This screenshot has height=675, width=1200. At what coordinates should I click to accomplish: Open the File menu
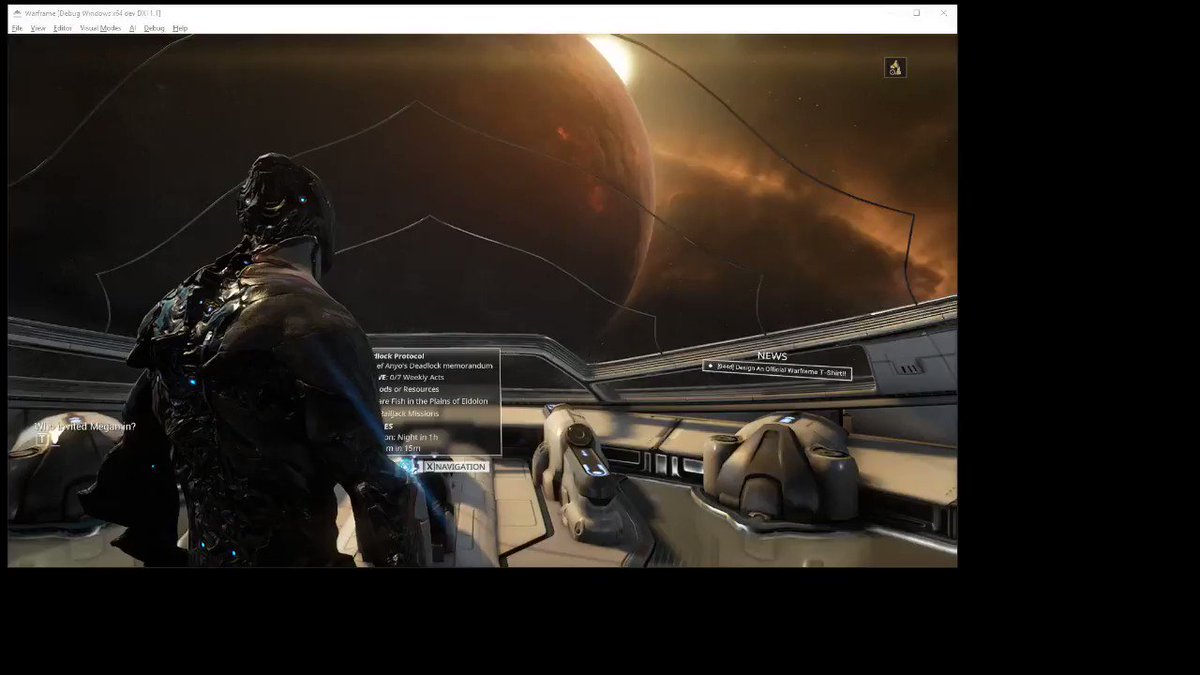[17, 28]
